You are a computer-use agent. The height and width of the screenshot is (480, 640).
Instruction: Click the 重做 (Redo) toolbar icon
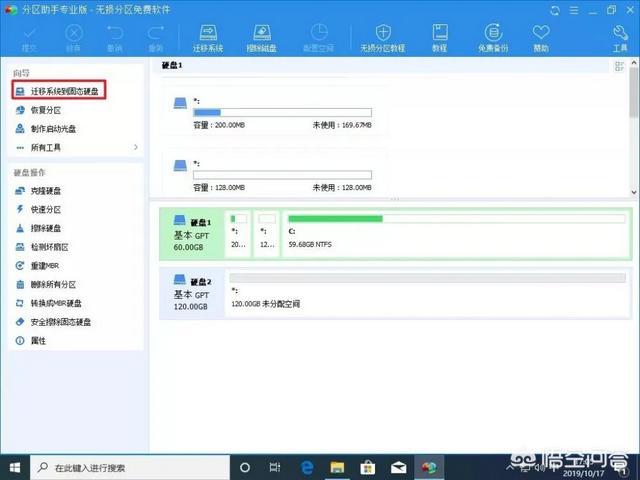click(156, 38)
